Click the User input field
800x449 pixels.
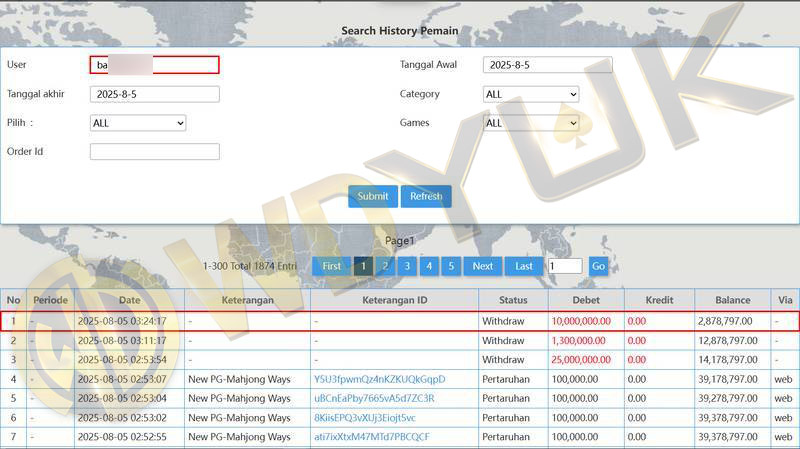155,65
